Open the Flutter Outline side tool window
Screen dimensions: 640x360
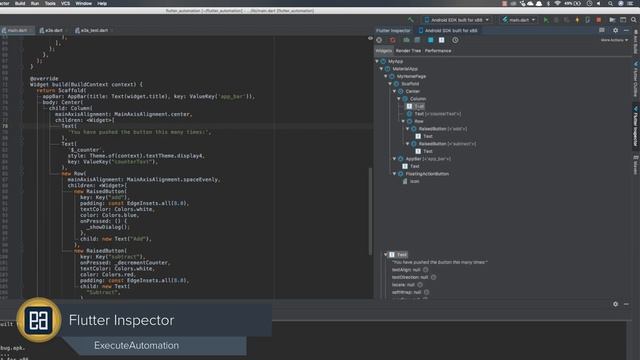click(636, 79)
